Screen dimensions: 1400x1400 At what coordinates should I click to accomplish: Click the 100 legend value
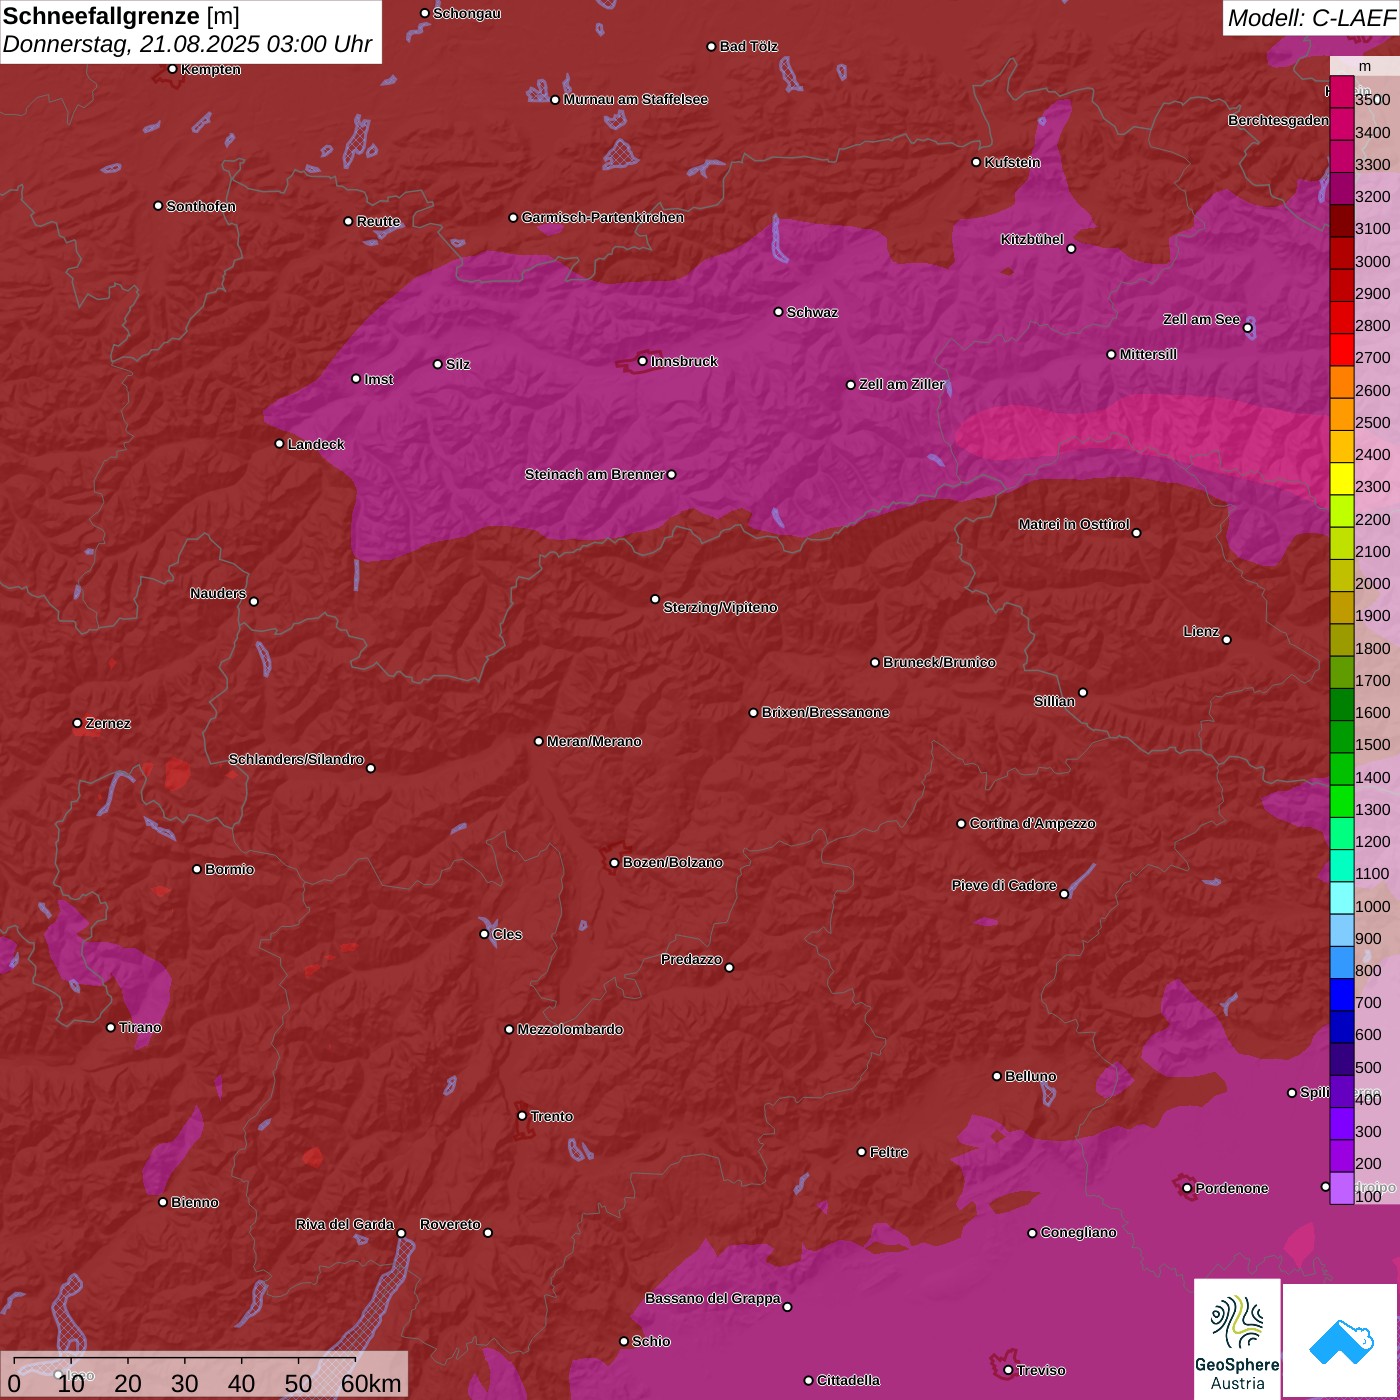click(1368, 1197)
